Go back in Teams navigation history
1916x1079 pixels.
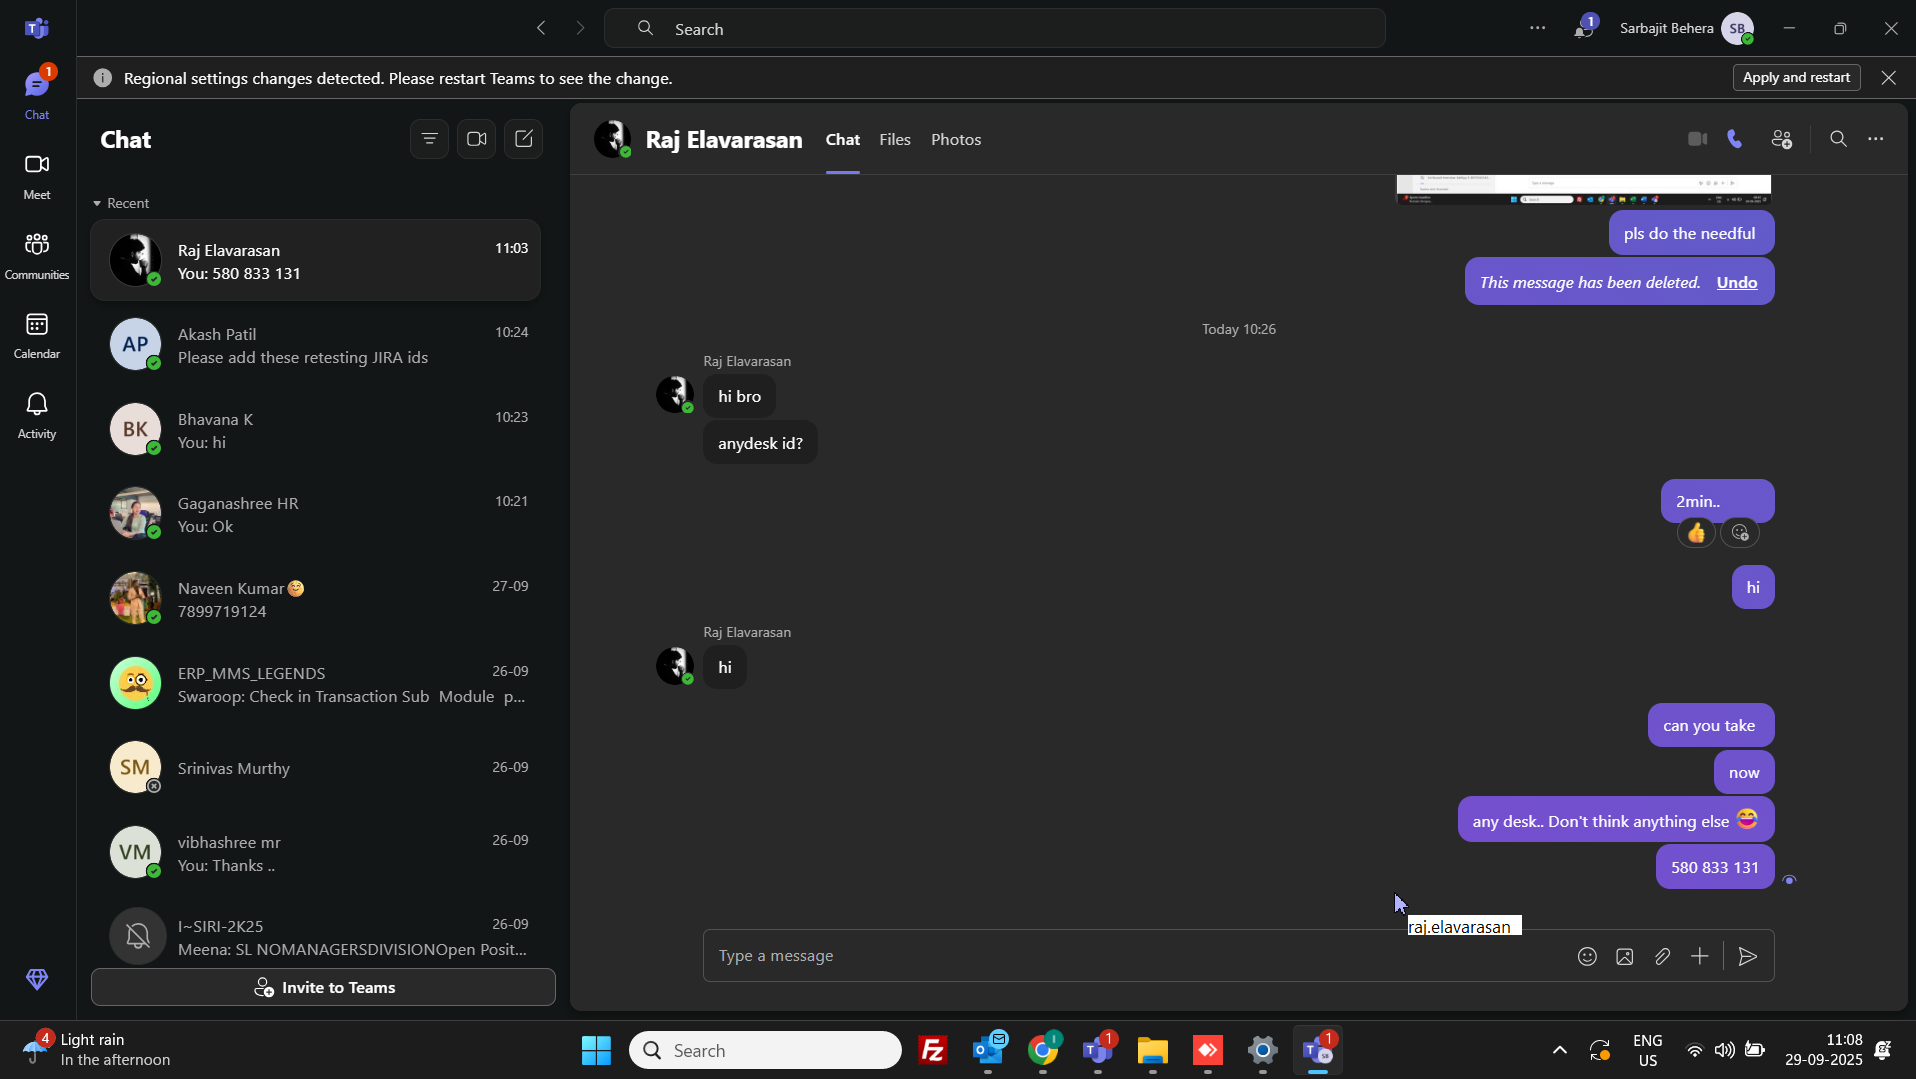541,28
